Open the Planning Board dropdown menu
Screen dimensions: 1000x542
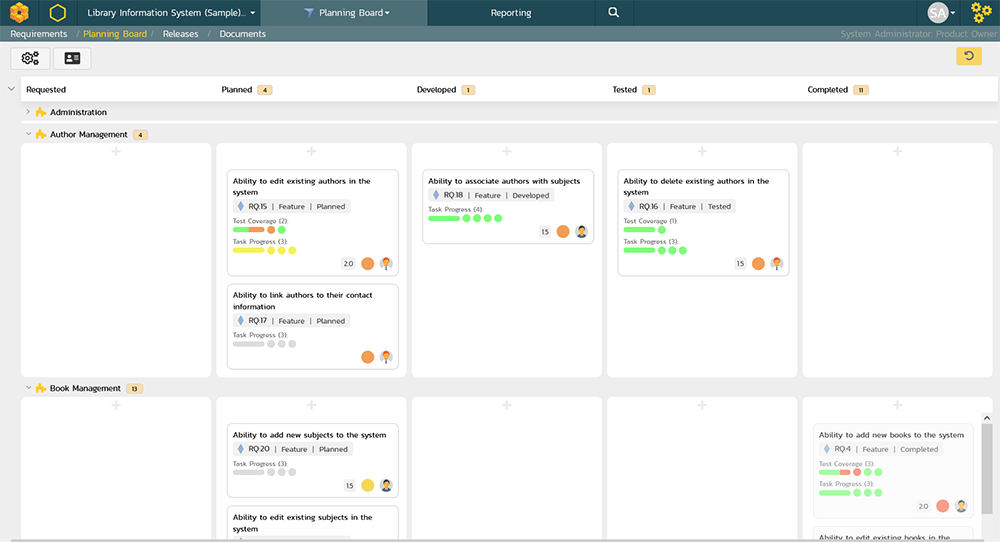pos(353,13)
